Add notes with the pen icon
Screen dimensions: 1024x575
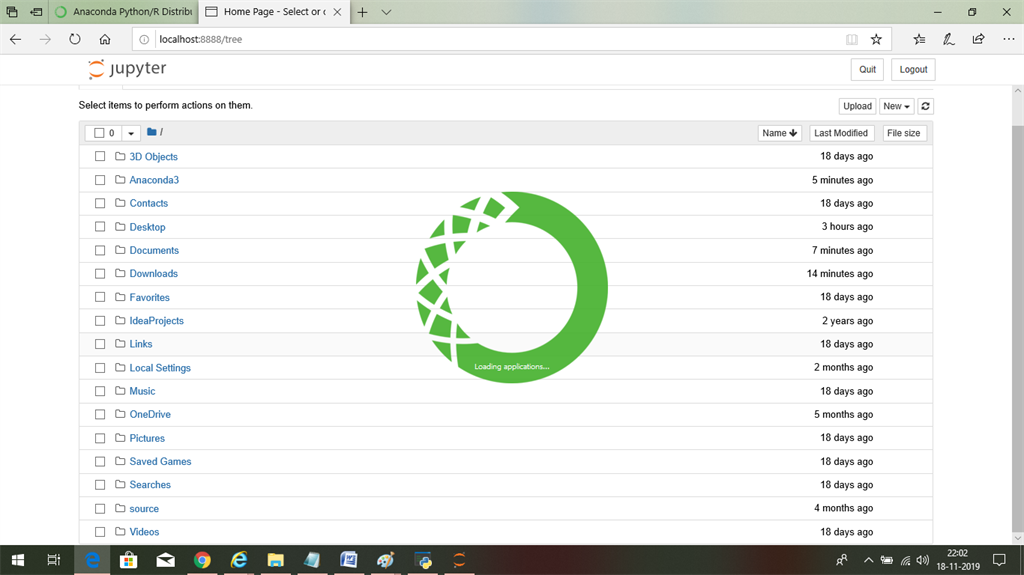(x=949, y=39)
